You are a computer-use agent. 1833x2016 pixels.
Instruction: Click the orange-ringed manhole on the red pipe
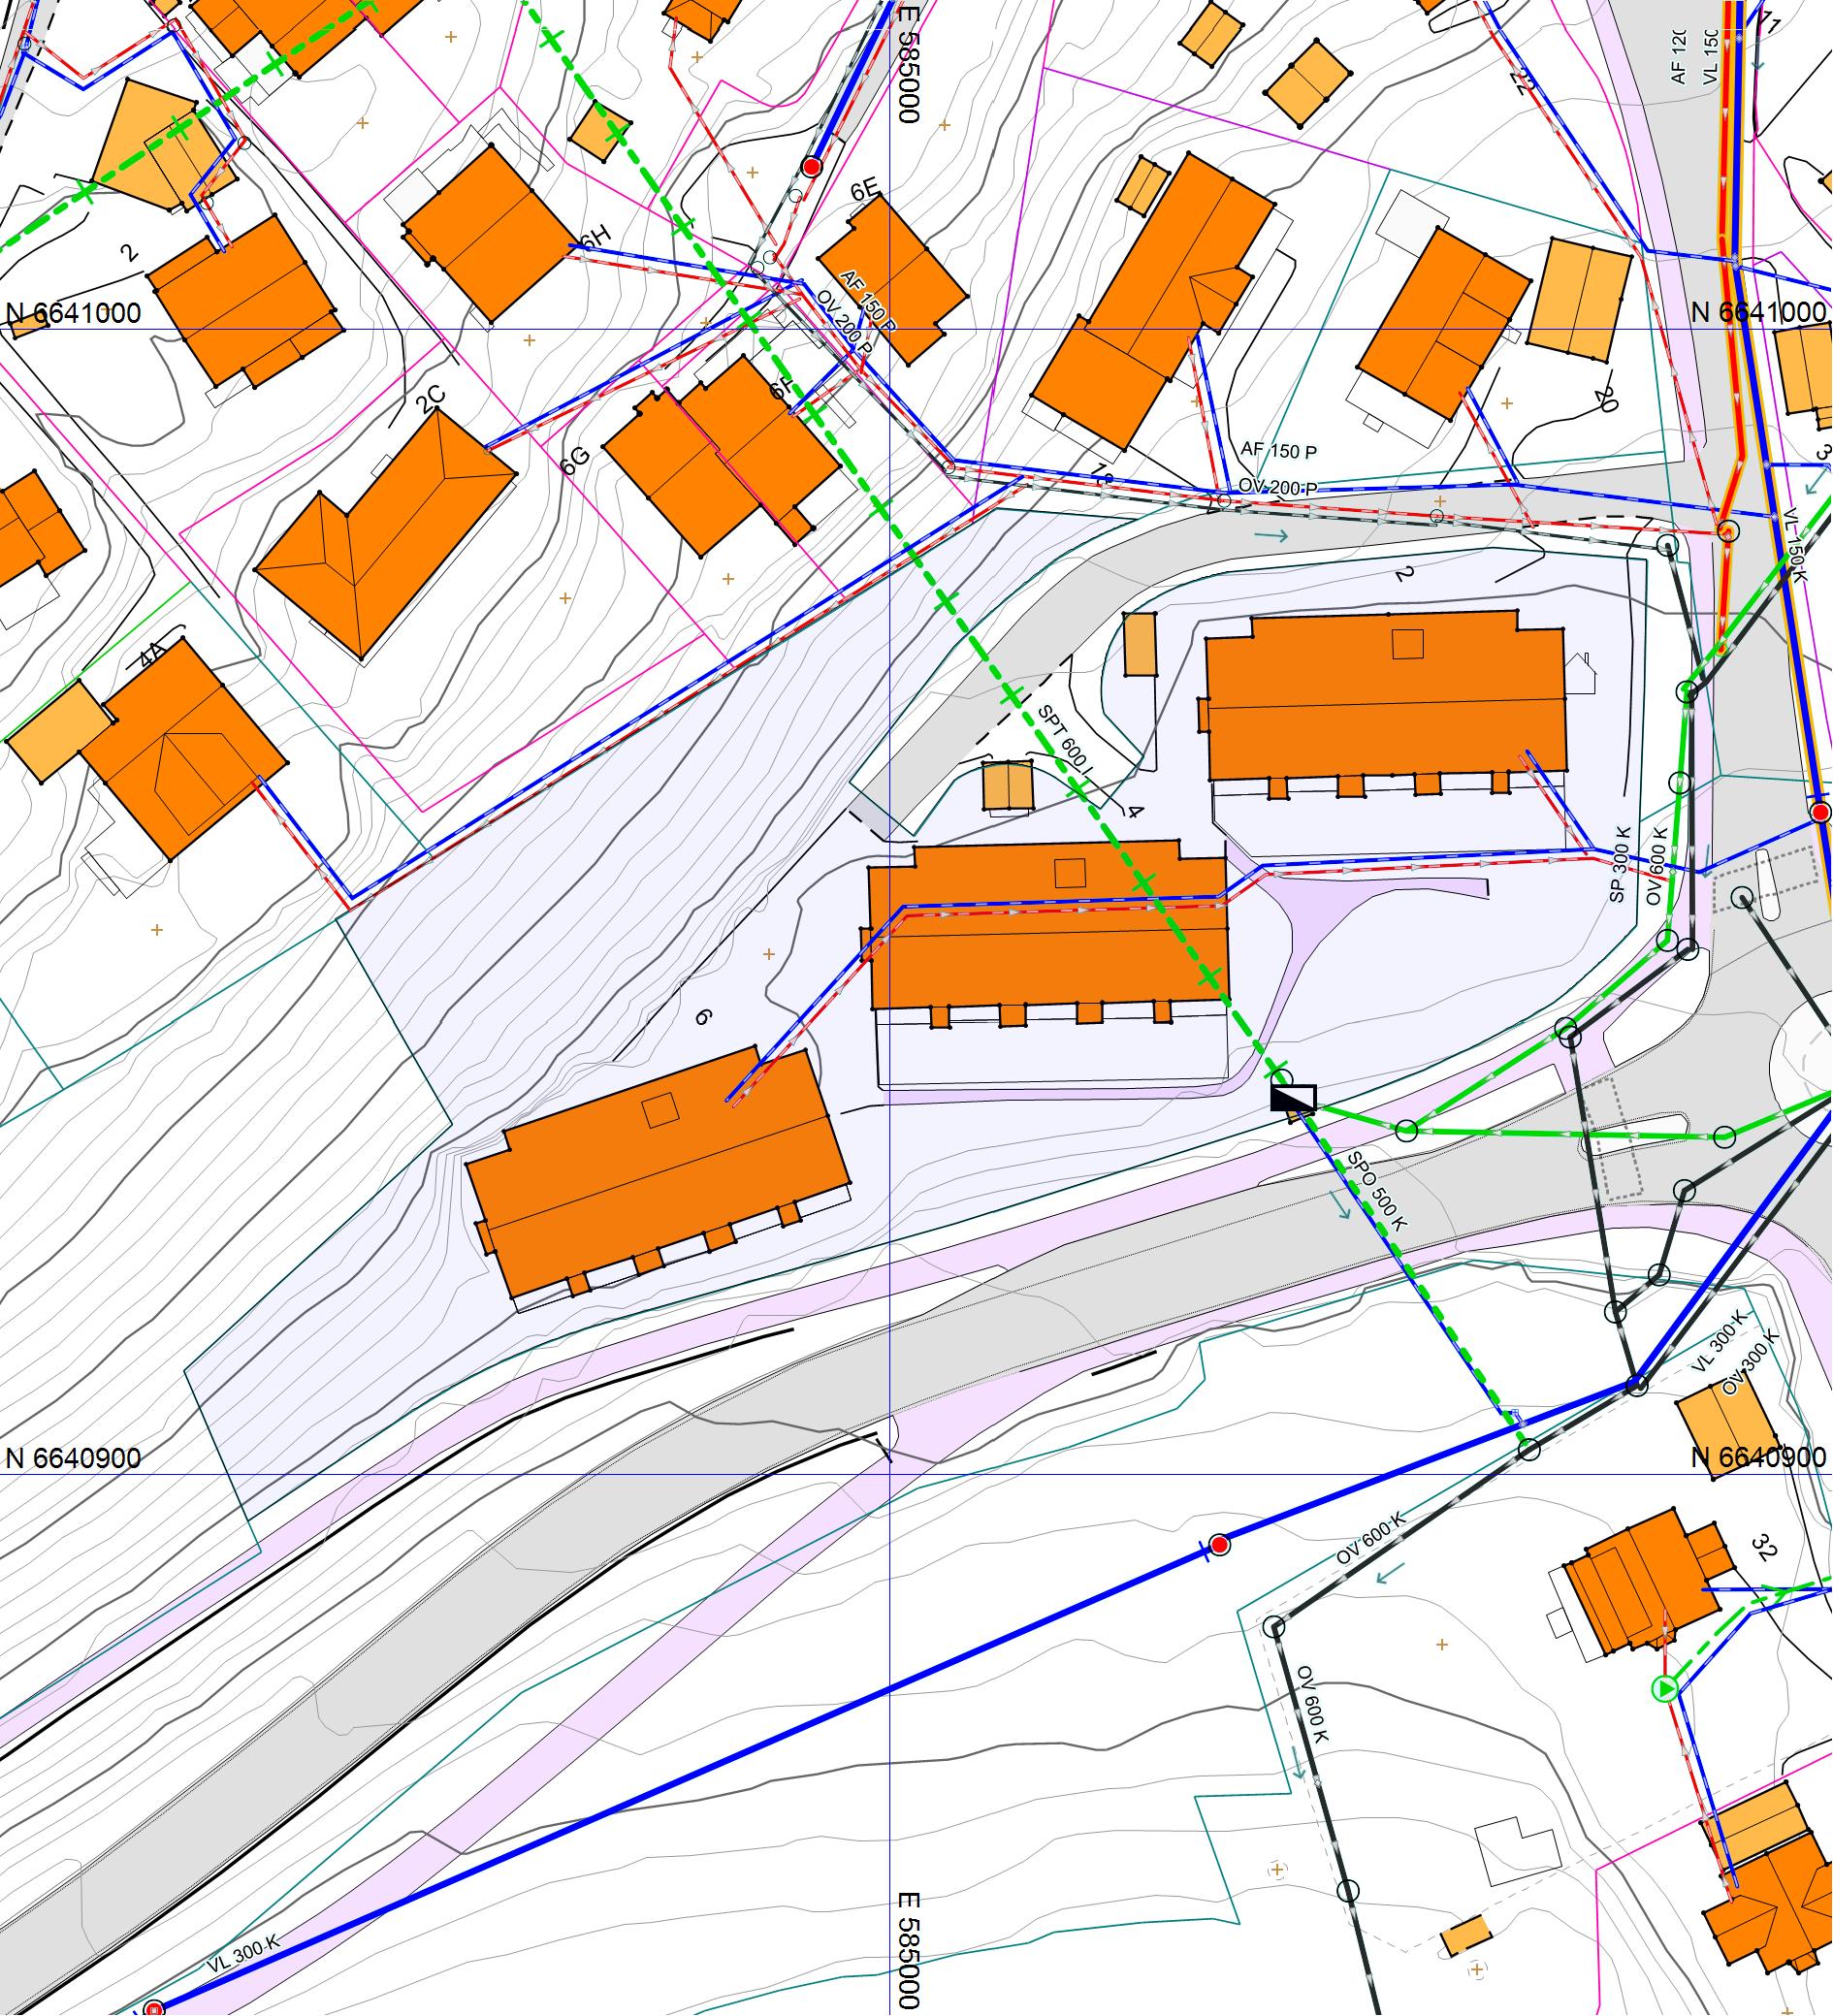[x=1727, y=531]
